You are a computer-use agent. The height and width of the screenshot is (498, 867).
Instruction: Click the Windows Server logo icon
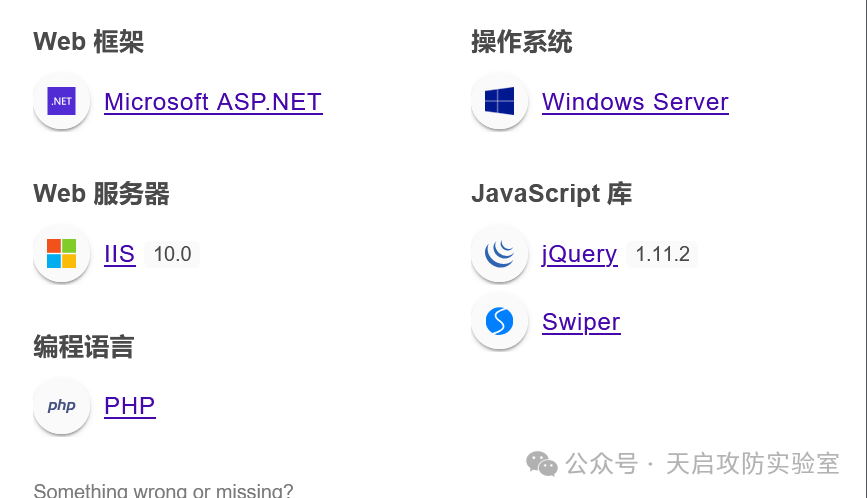click(499, 101)
